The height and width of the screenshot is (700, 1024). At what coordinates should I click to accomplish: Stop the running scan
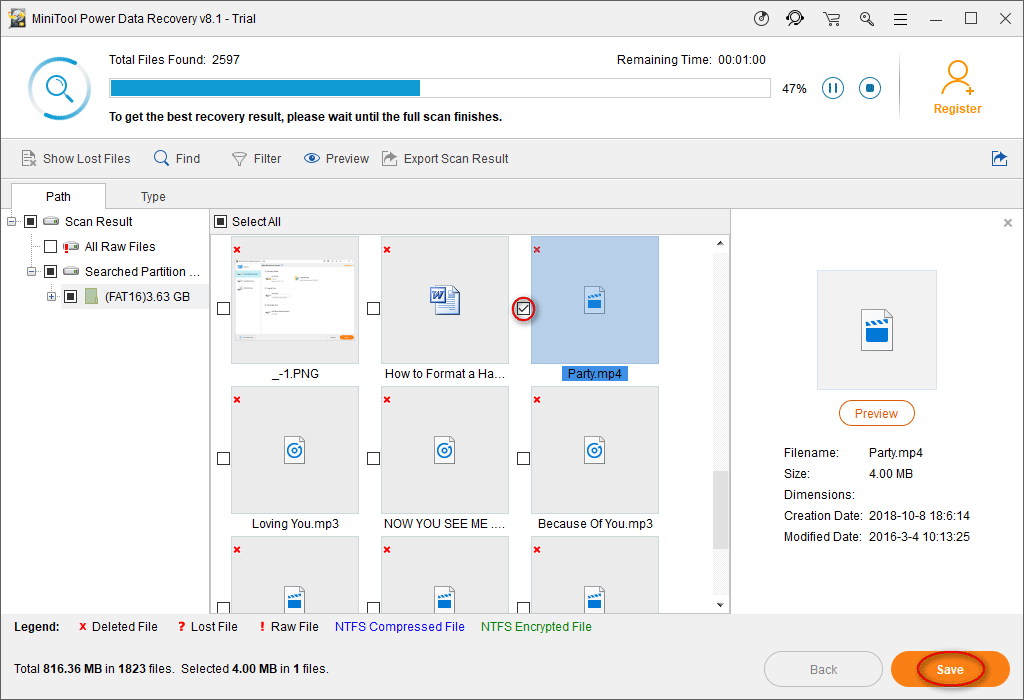pos(870,88)
